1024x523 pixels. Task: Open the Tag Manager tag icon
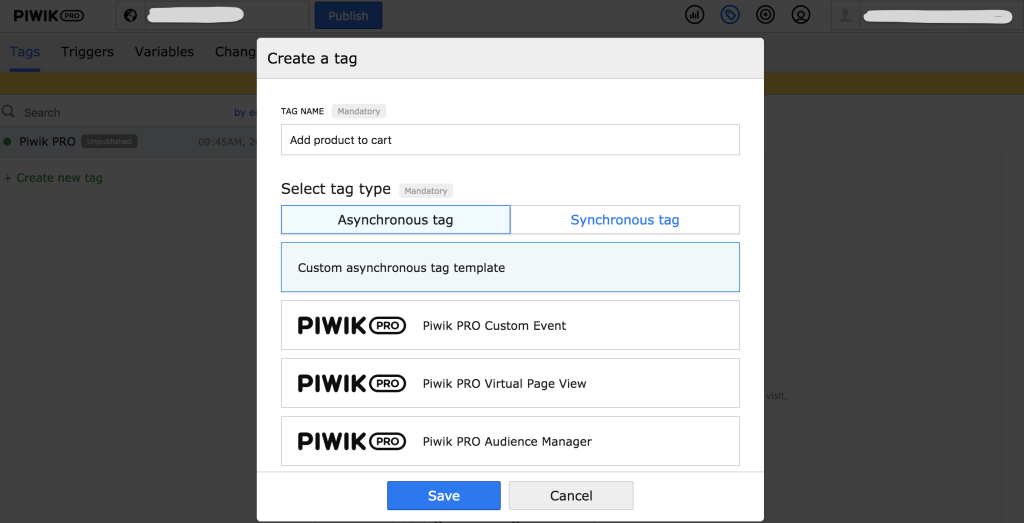pos(729,14)
